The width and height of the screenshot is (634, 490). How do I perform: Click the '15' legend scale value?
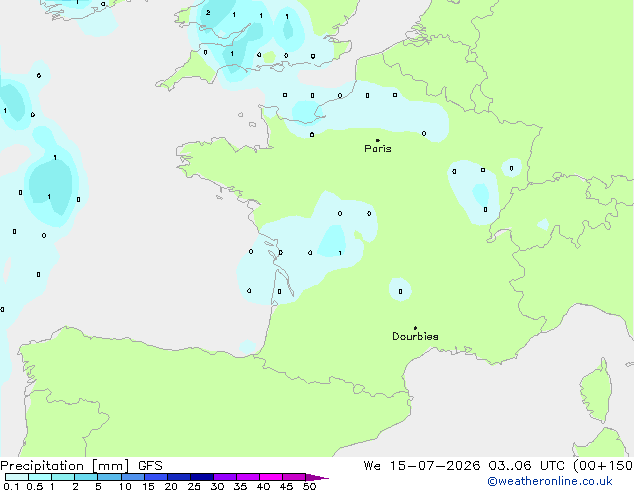click(148, 486)
